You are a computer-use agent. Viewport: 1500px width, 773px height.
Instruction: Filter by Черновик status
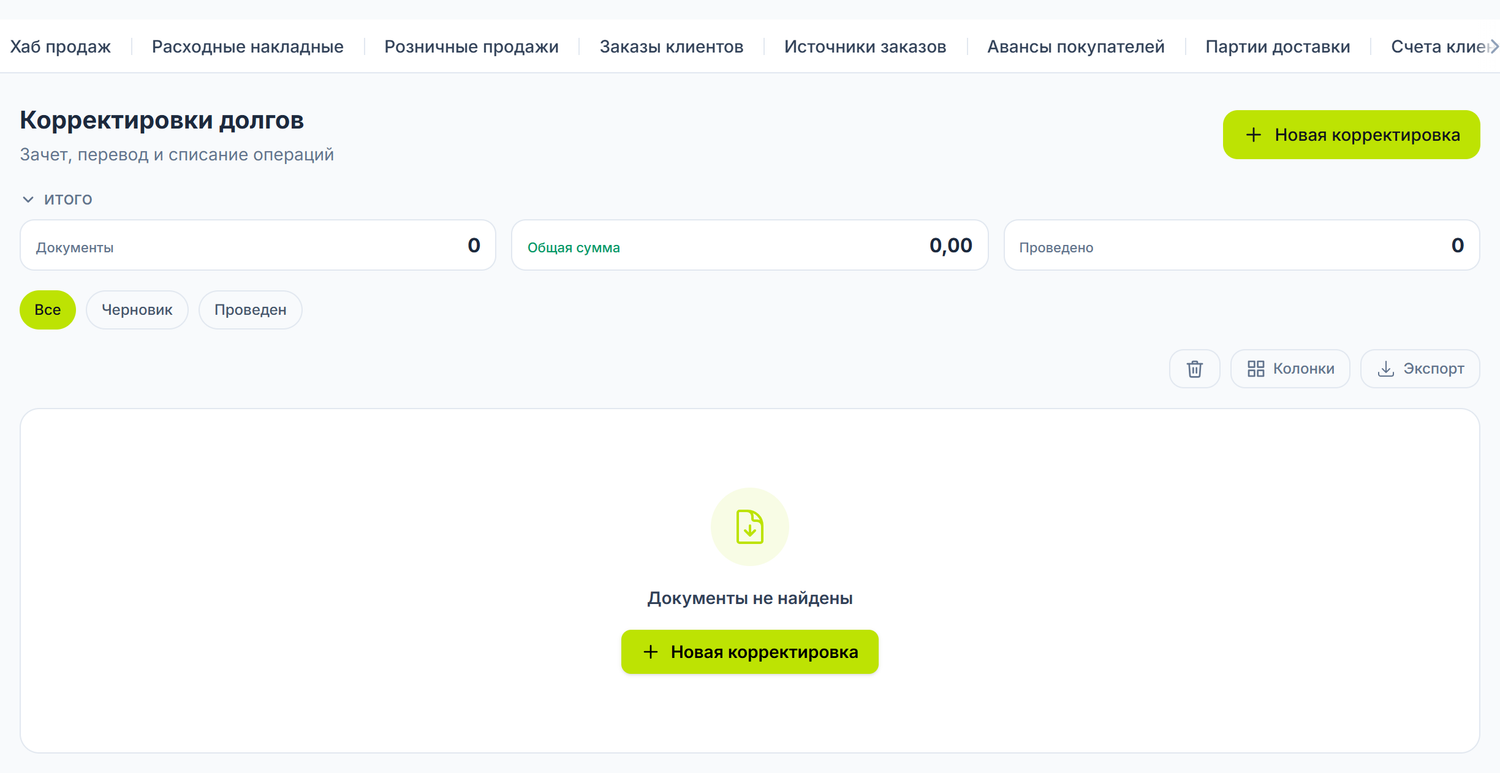pyautogui.click(x=137, y=310)
